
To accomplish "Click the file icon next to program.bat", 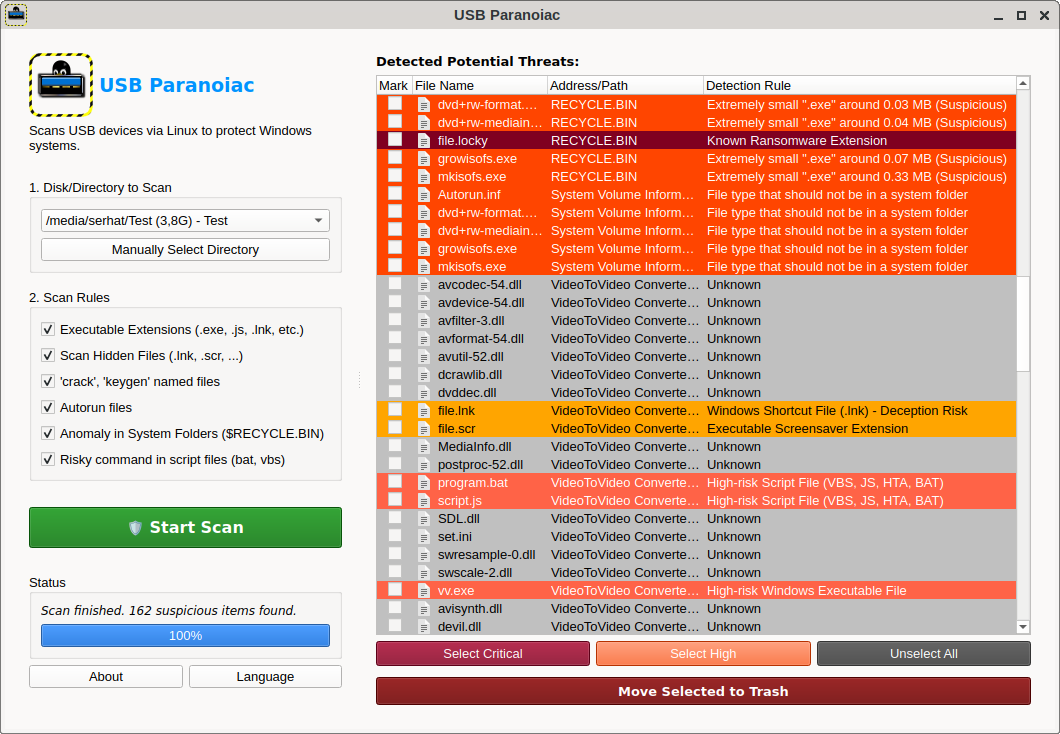I will coord(424,483).
